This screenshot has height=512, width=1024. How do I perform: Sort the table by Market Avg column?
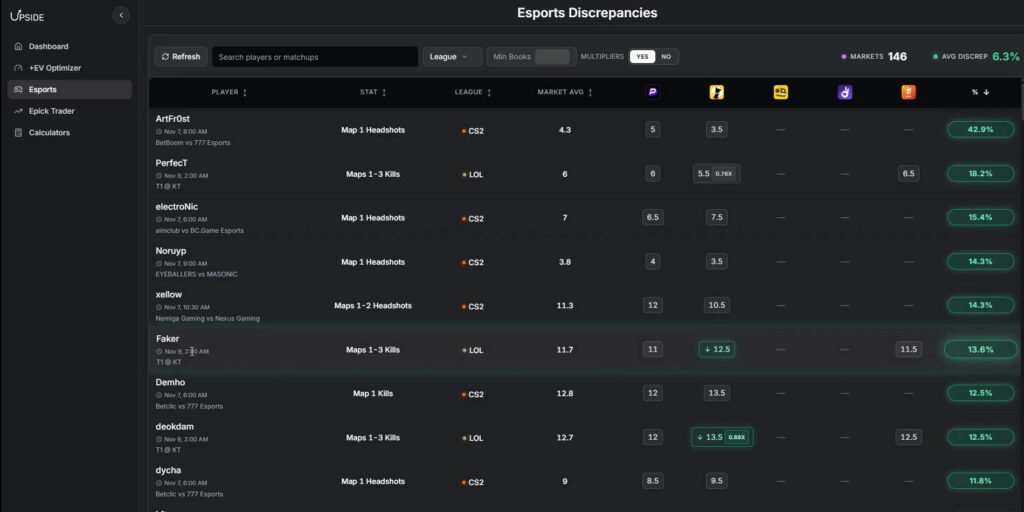coord(565,92)
